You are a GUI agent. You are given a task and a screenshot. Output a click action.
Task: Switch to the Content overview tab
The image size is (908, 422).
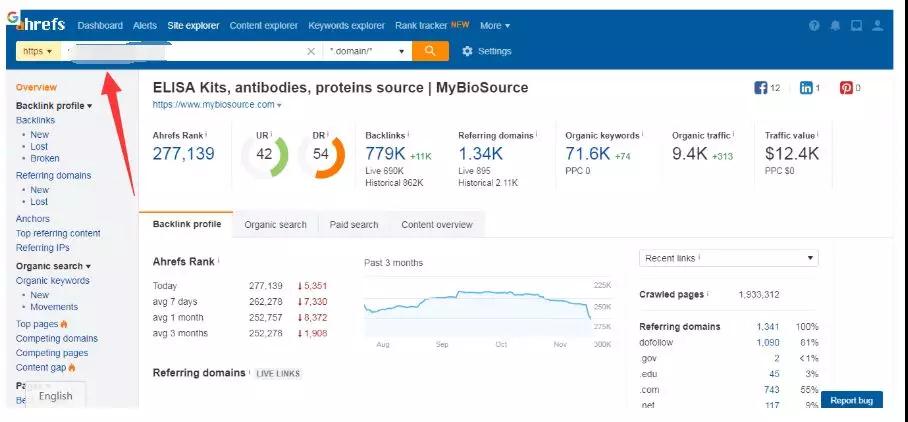point(436,225)
